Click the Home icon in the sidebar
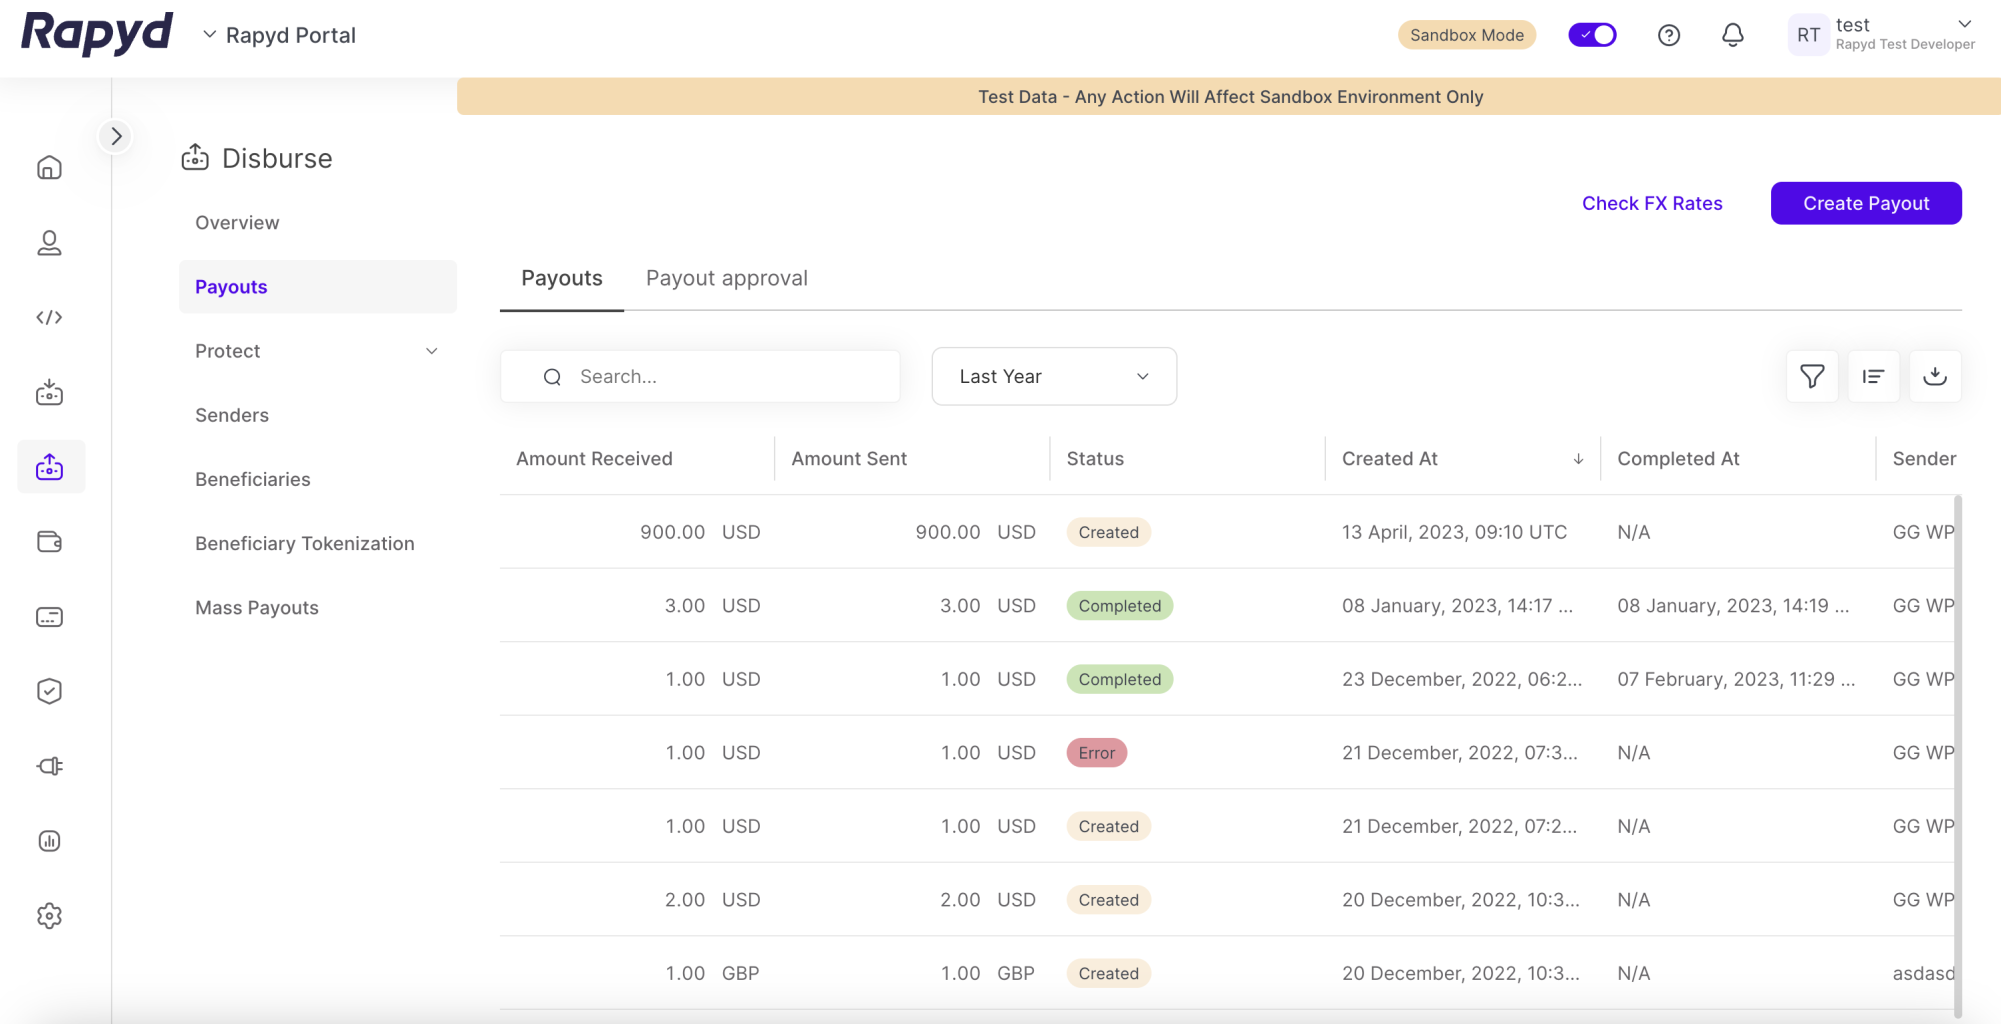This screenshot has width=2001, height=1024. 49,167
